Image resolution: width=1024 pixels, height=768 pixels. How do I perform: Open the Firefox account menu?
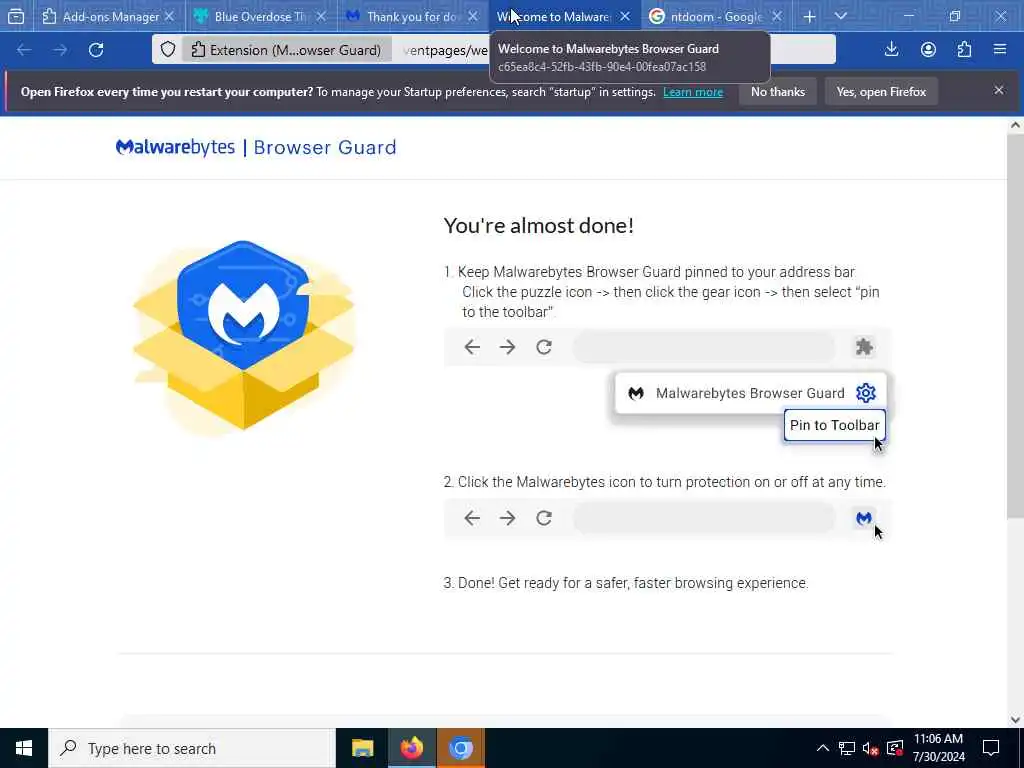928,50
